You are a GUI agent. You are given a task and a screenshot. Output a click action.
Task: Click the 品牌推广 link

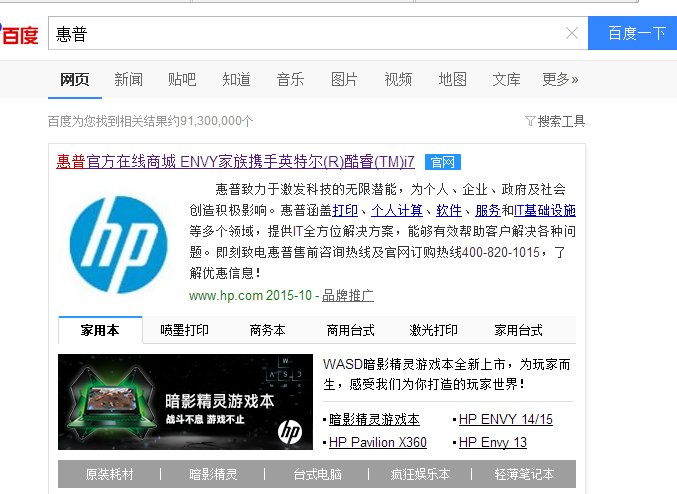347,295
